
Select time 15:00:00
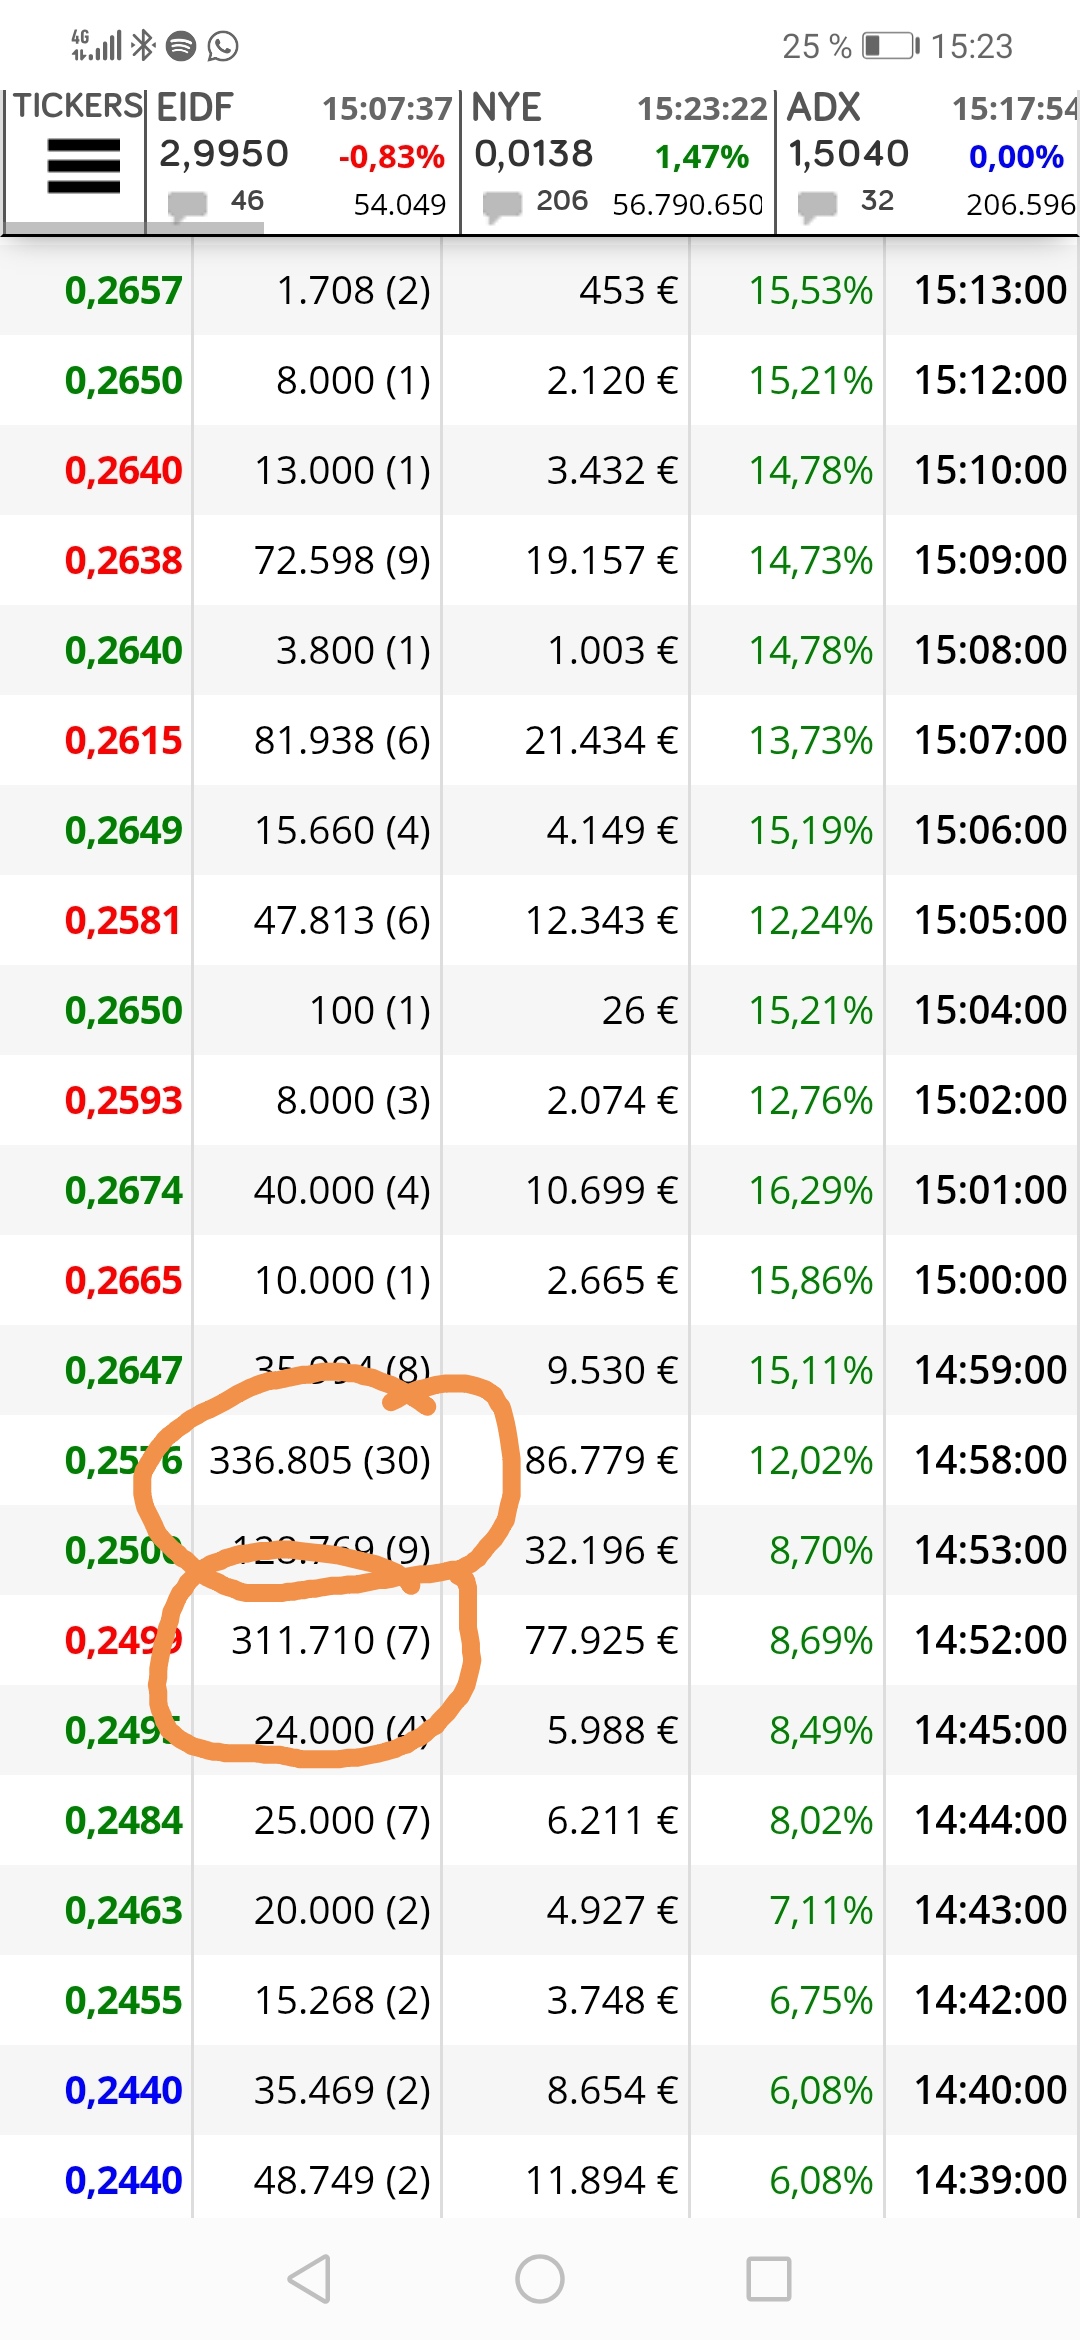pos(990,1280)
